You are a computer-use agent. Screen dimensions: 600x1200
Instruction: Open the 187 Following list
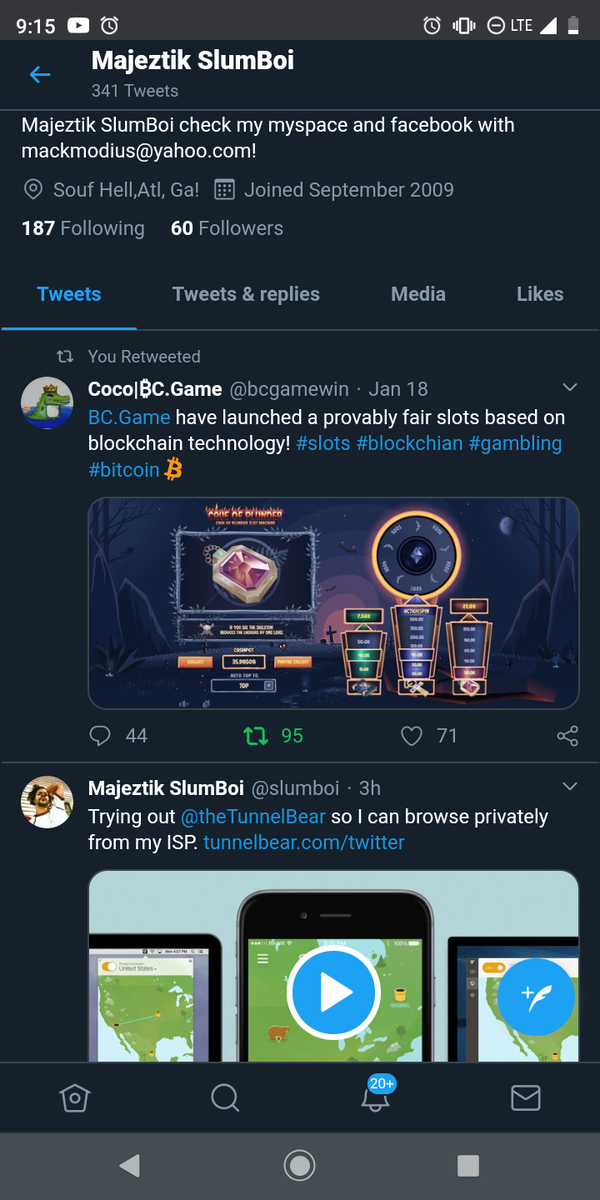click(x=83, y=228)
